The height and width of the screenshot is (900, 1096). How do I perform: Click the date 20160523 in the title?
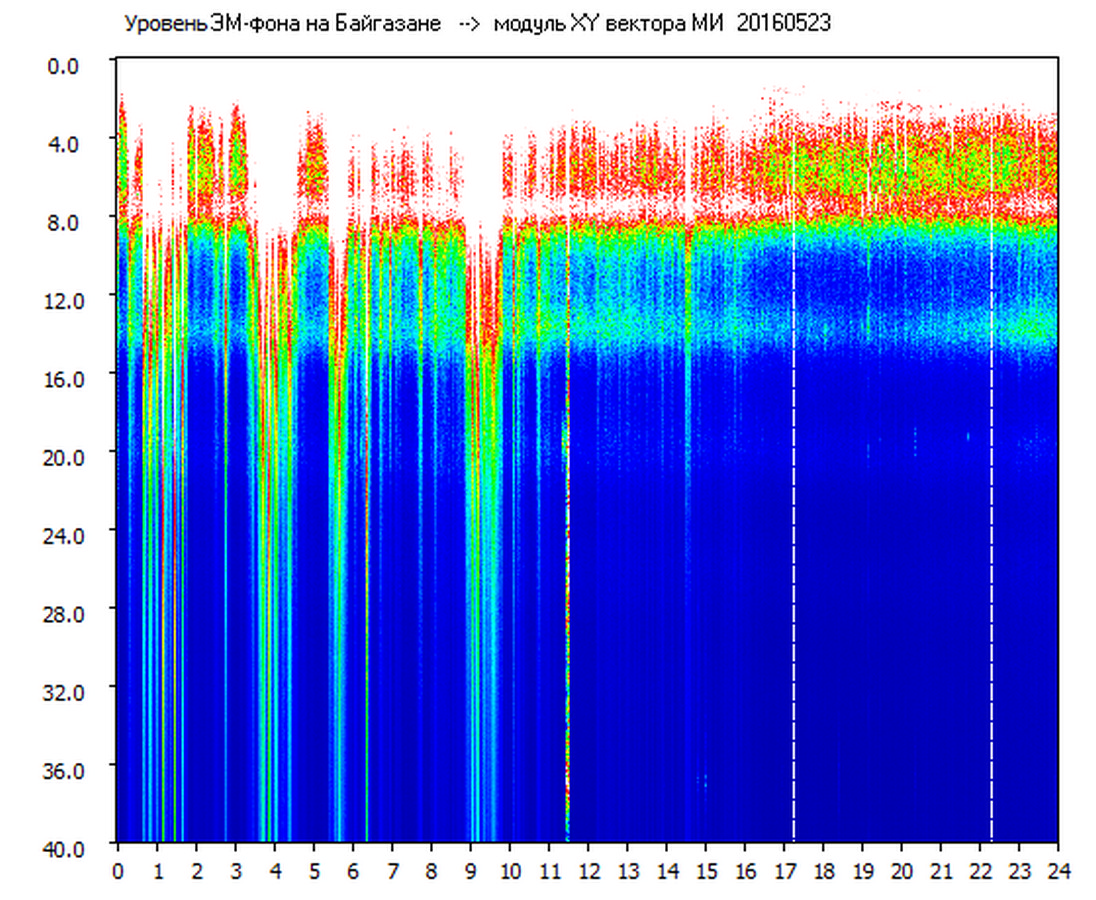click(783, 24)
